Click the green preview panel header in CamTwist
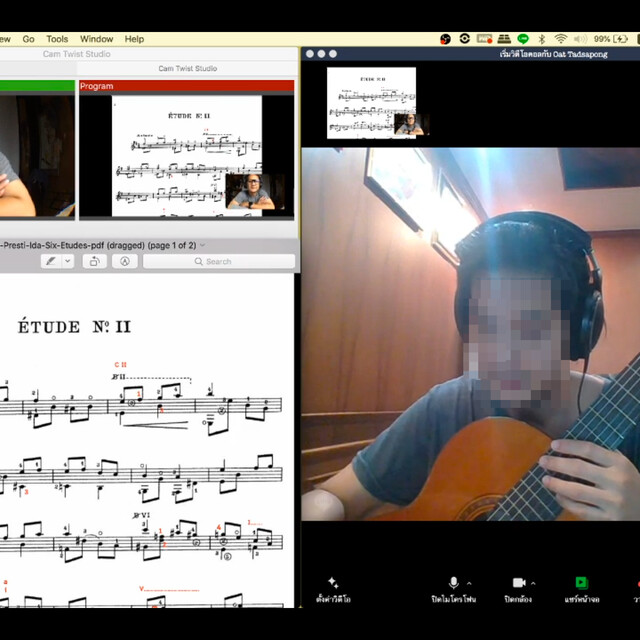 37,85
